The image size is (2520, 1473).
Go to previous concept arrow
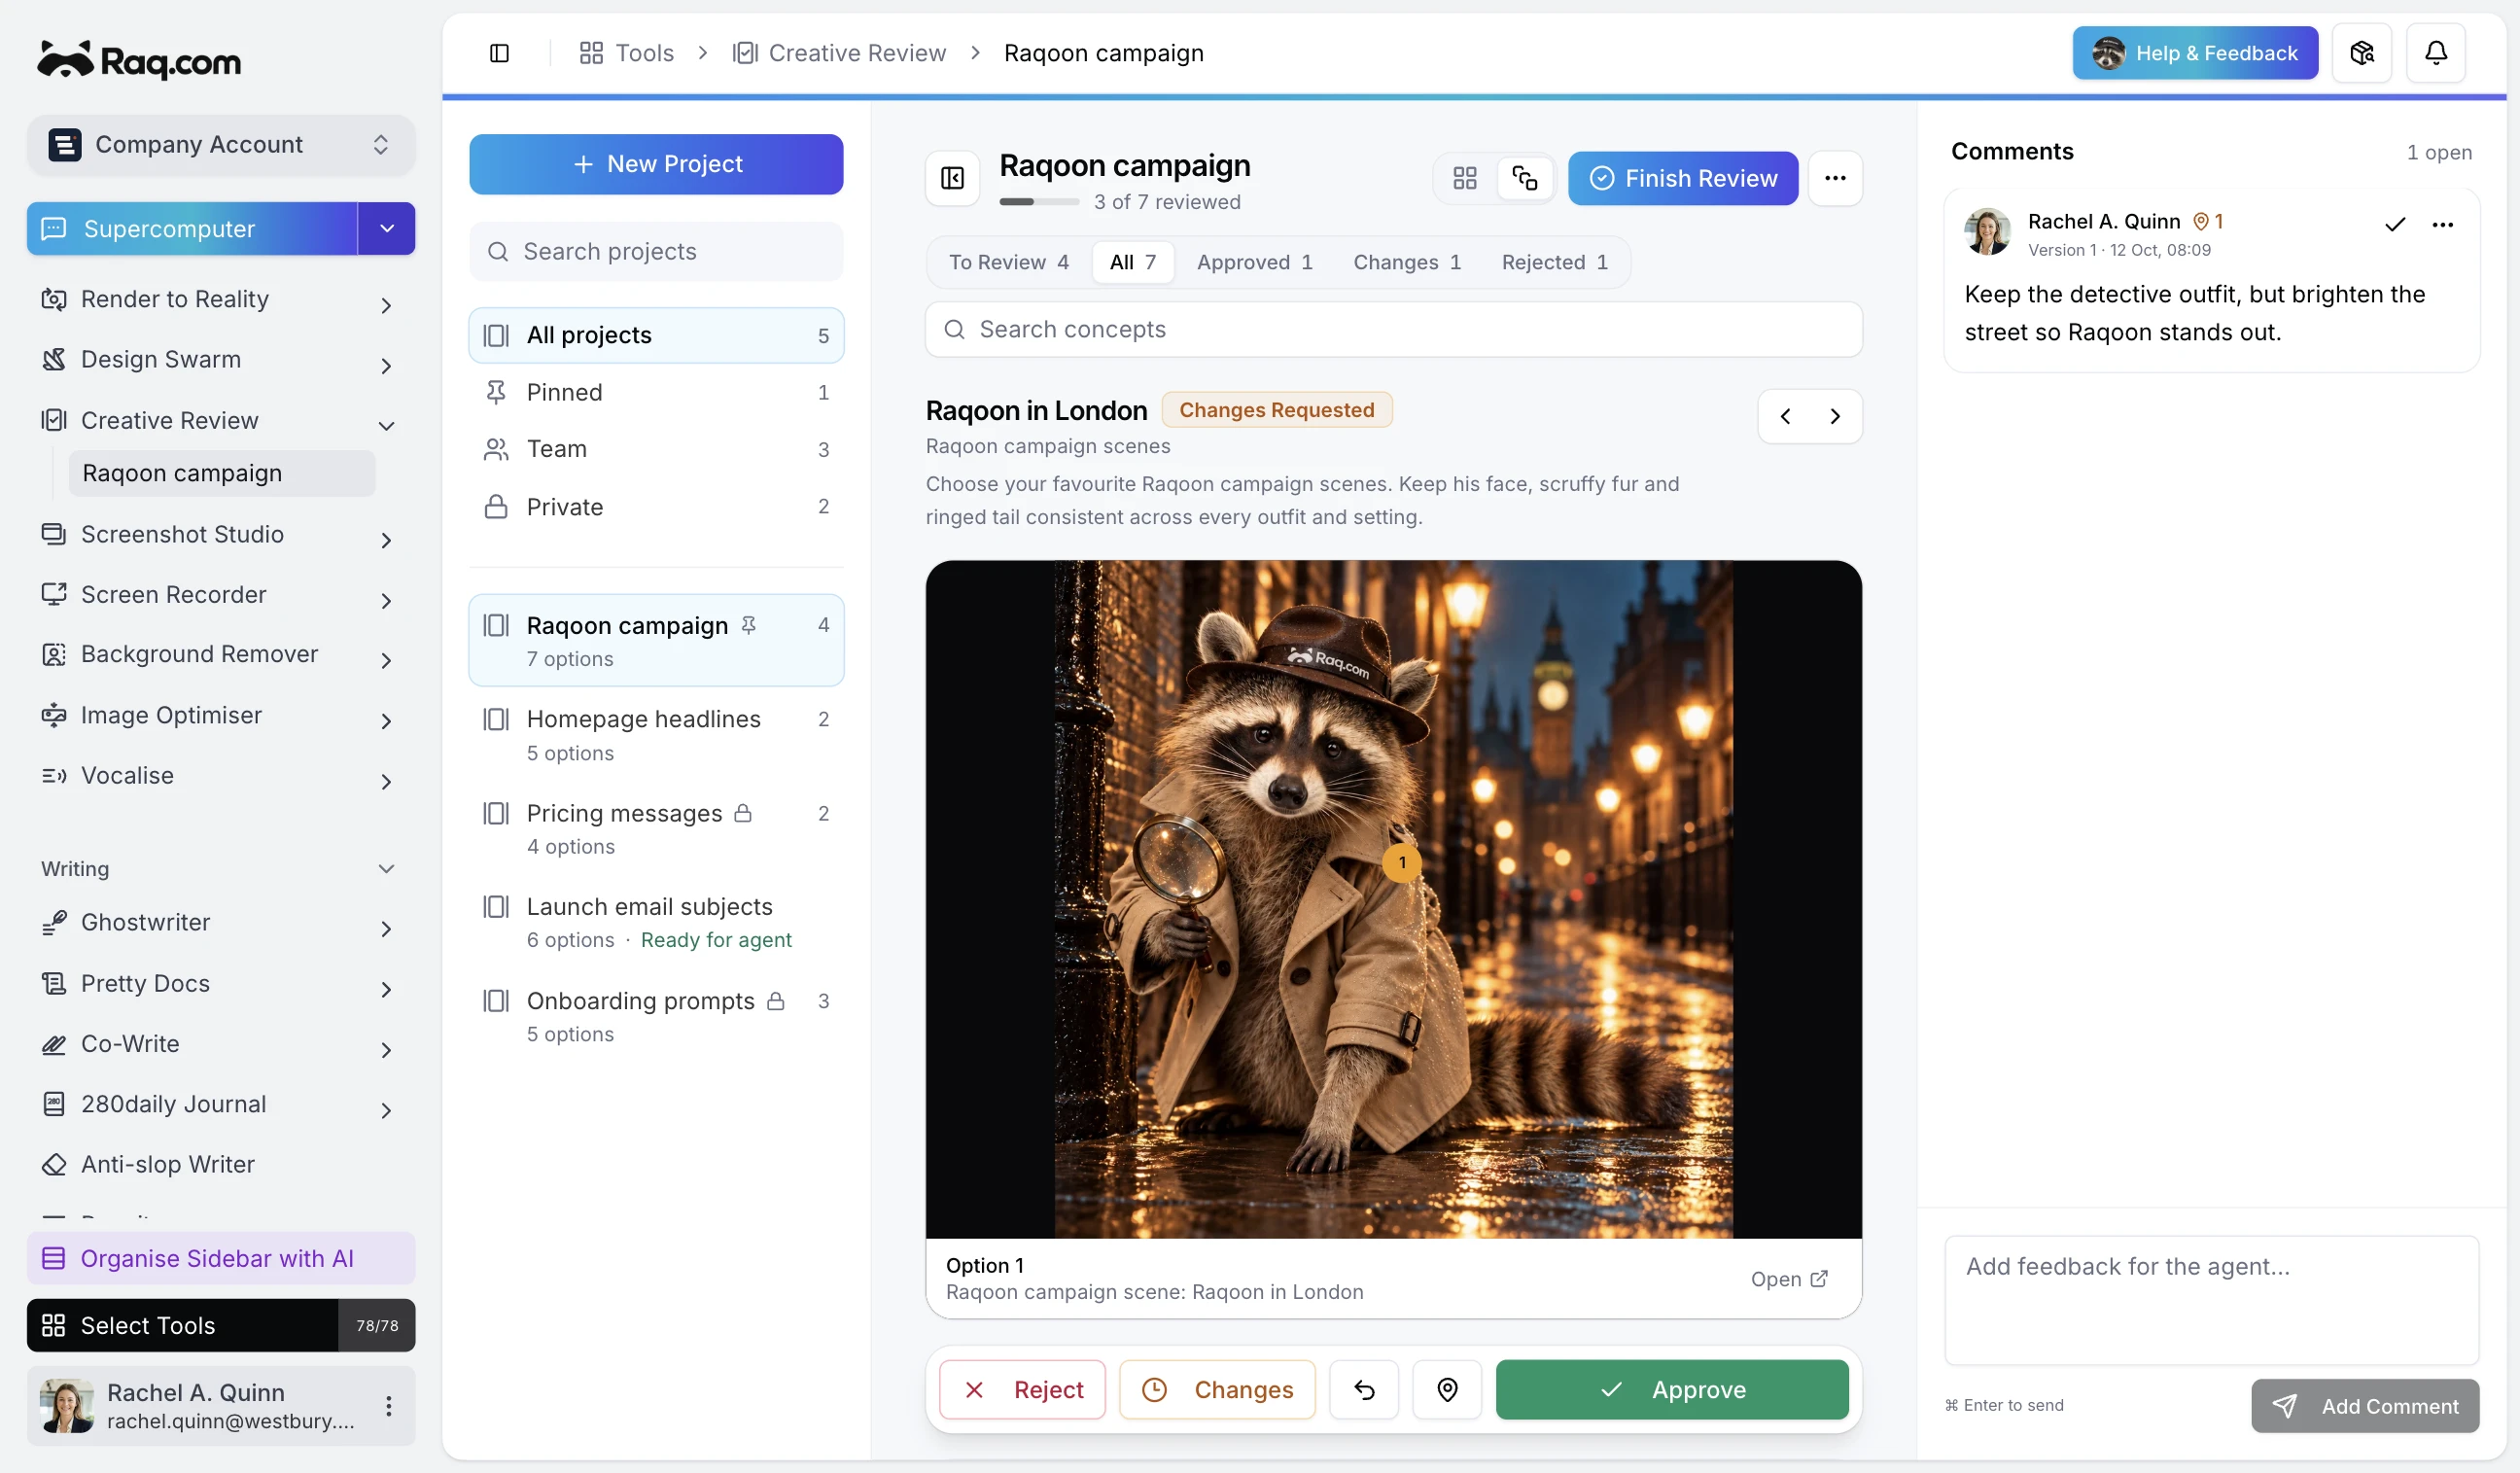pos(1785,416)
